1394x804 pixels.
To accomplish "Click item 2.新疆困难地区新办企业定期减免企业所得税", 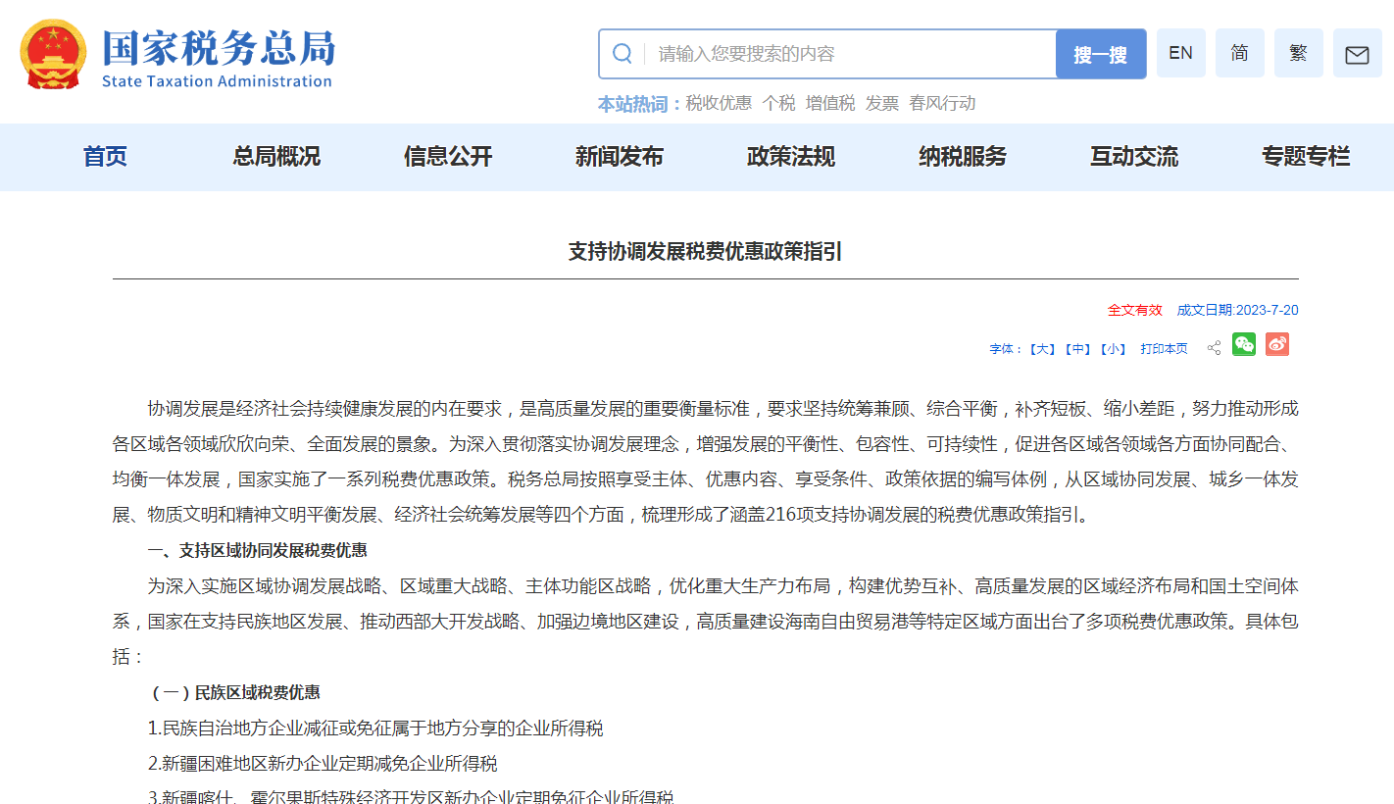I will tap(323, 764).
